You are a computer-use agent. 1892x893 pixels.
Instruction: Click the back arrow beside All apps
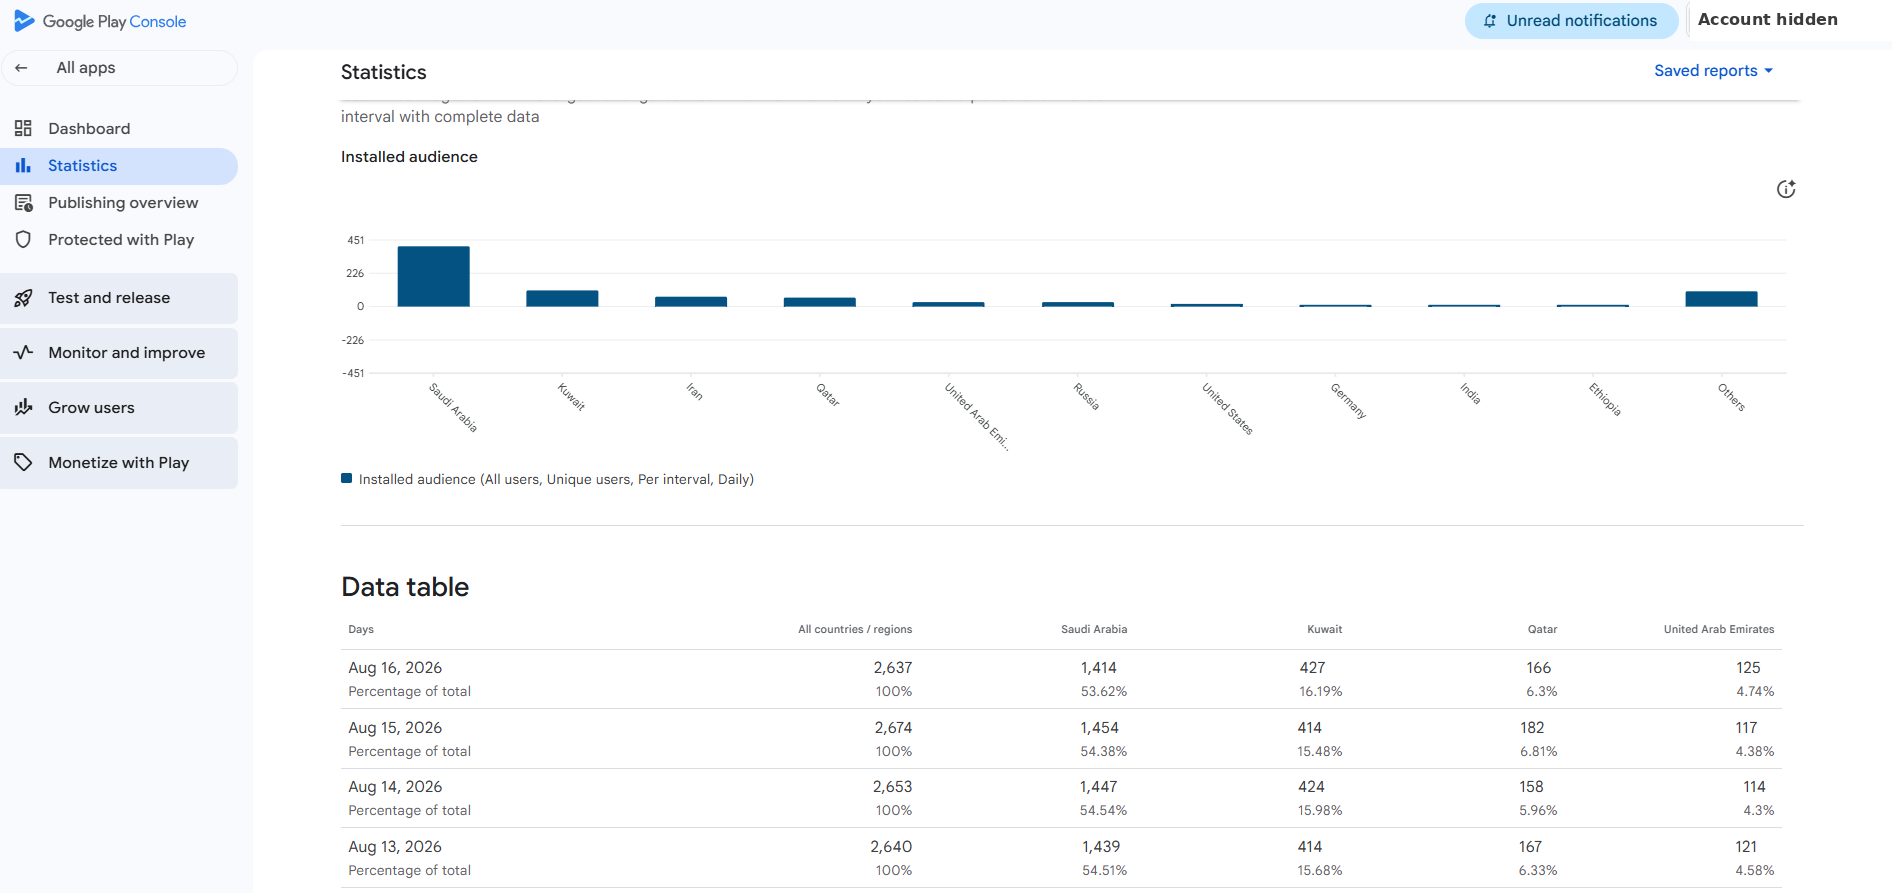21,68
